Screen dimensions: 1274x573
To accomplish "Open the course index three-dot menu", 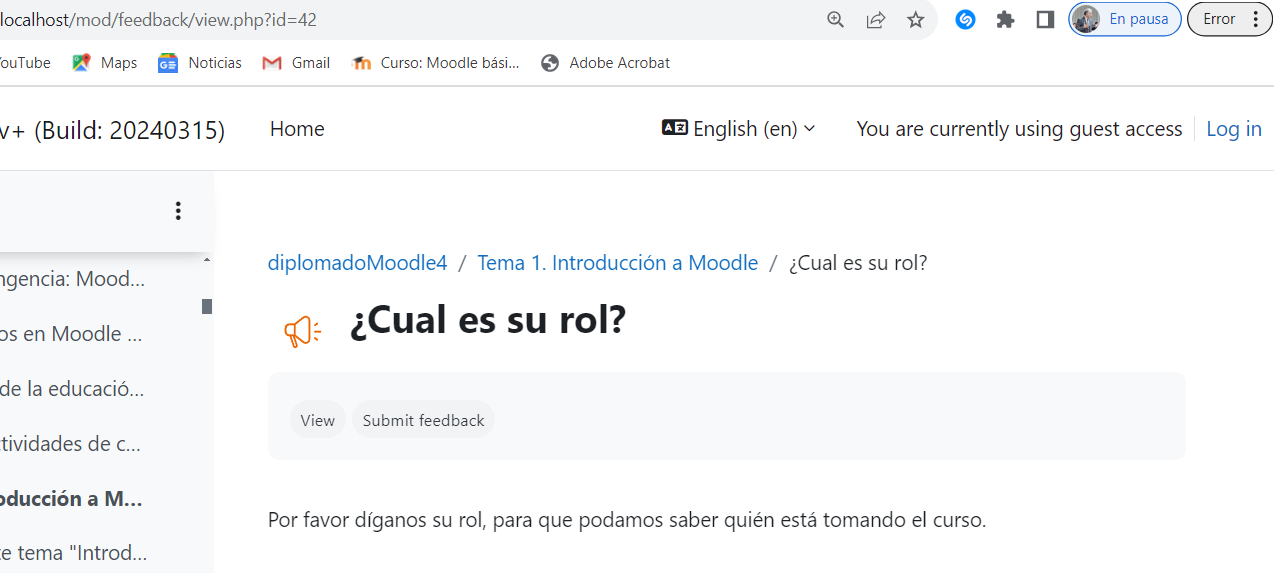I will (178, 211).
